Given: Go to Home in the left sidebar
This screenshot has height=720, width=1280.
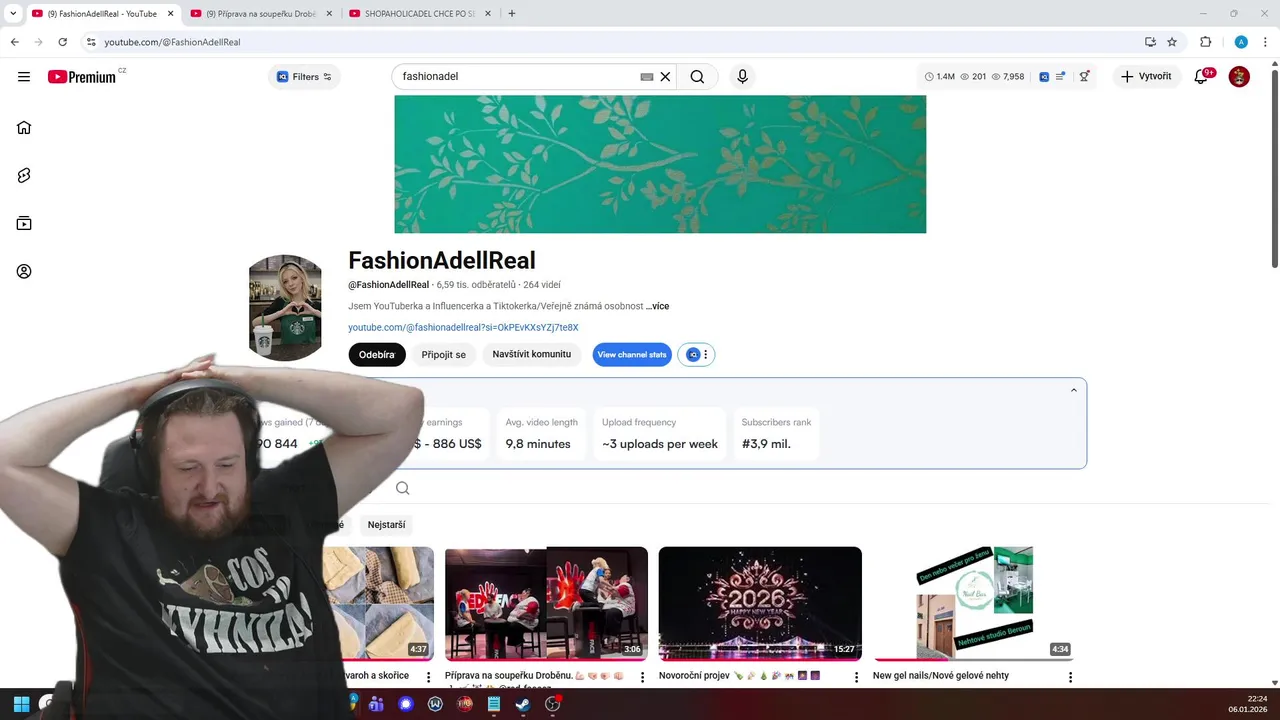Looking at the screenshot, I should 24,127.
